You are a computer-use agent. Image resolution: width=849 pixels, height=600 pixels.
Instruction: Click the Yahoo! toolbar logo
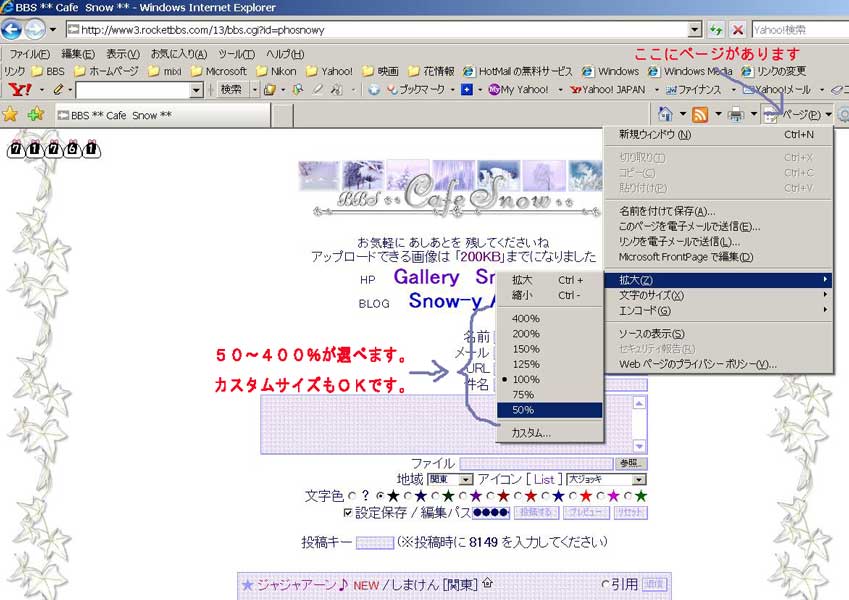18,90
